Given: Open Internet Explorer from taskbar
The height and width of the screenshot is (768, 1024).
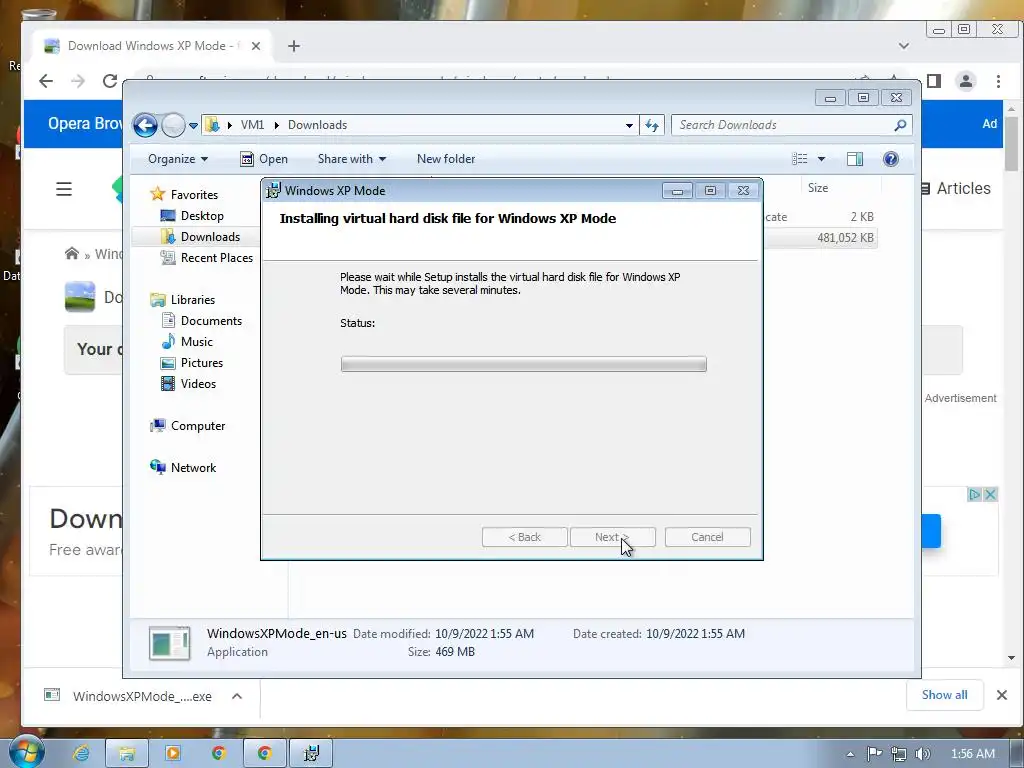Looking at the screenshot, I should pos(81,753).
